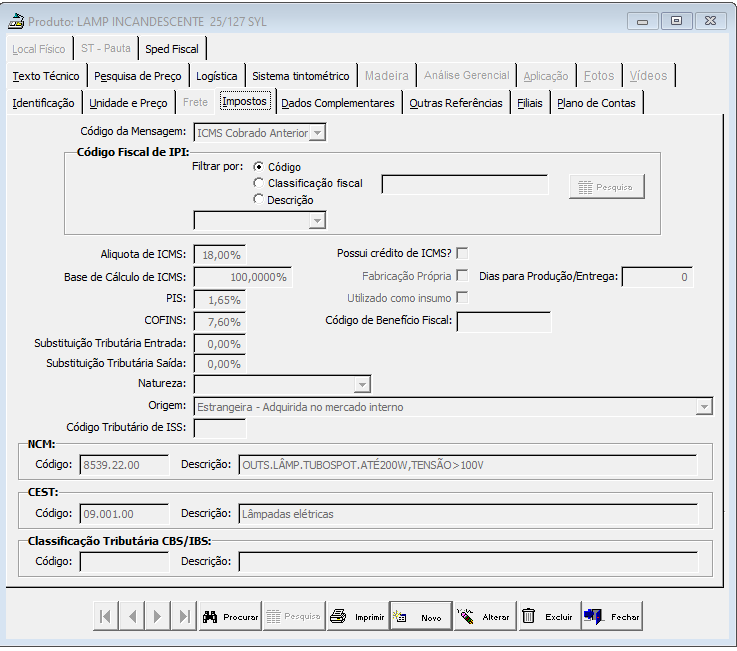Click the Código de Benefício Fiscal field
The height and width of the screenshot is (651, 737).
503,322
